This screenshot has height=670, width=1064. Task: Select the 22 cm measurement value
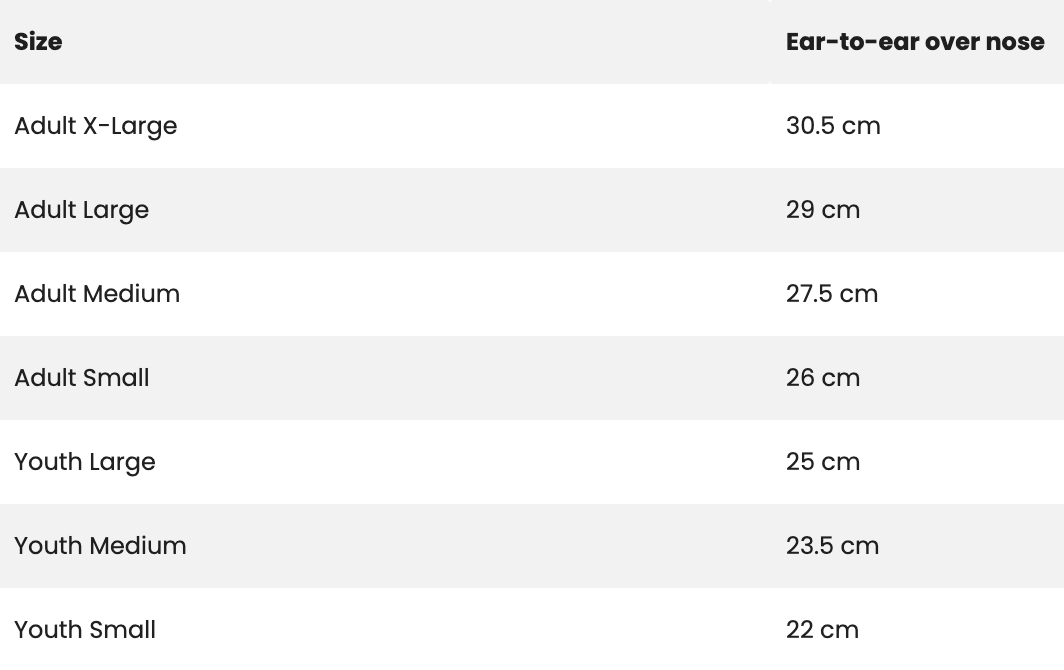(822, 630)
